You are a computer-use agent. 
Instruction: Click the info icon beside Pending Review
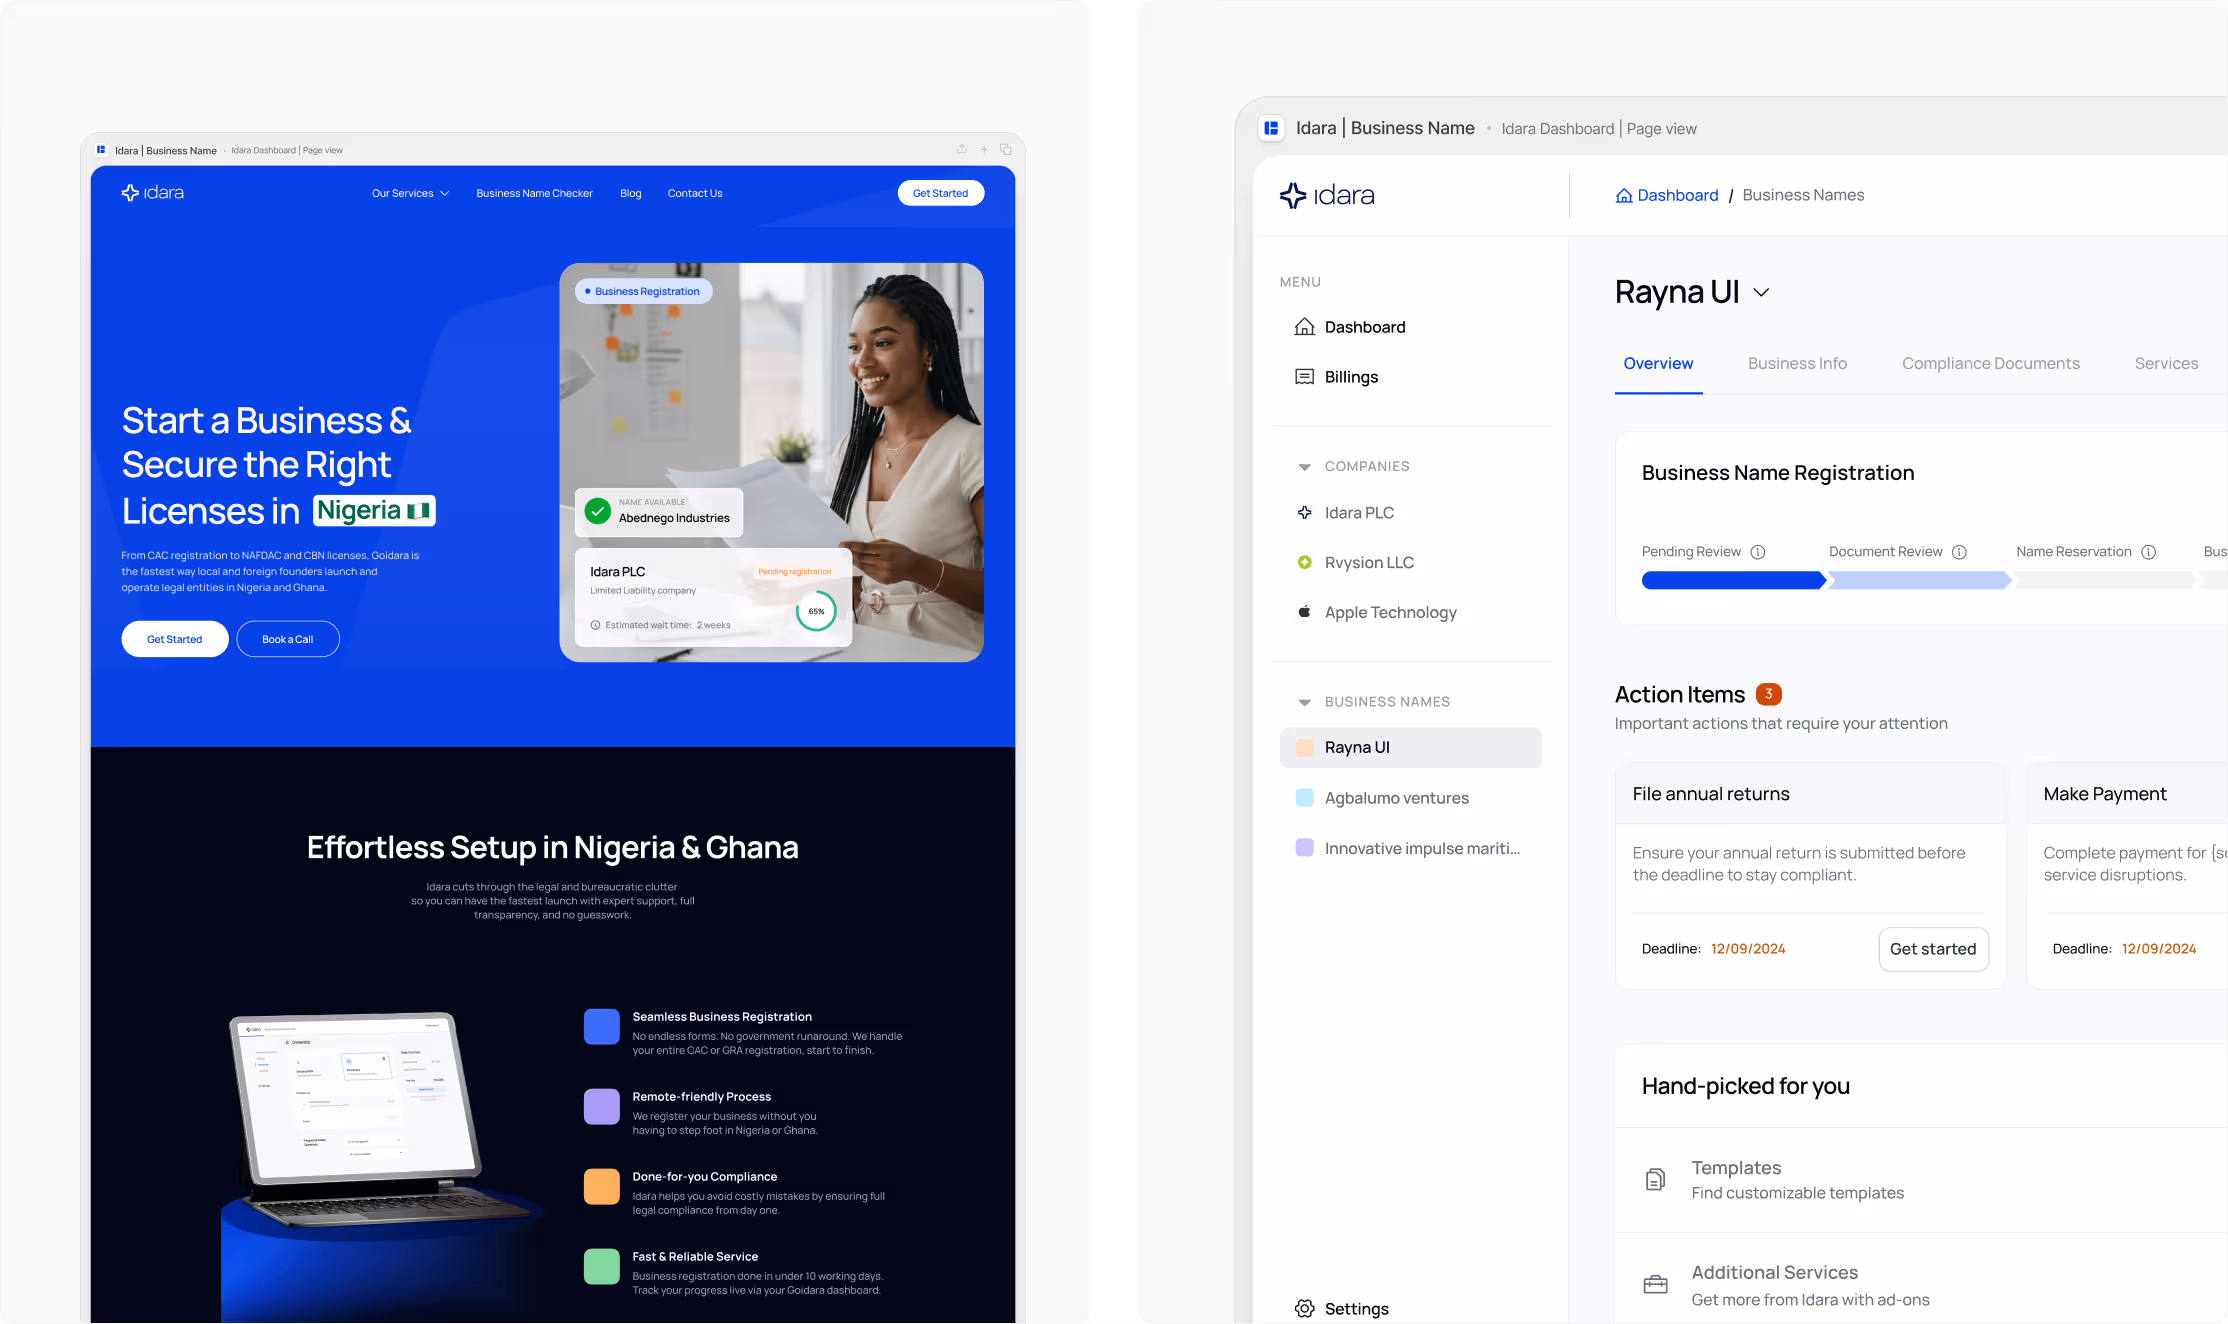1758,552
